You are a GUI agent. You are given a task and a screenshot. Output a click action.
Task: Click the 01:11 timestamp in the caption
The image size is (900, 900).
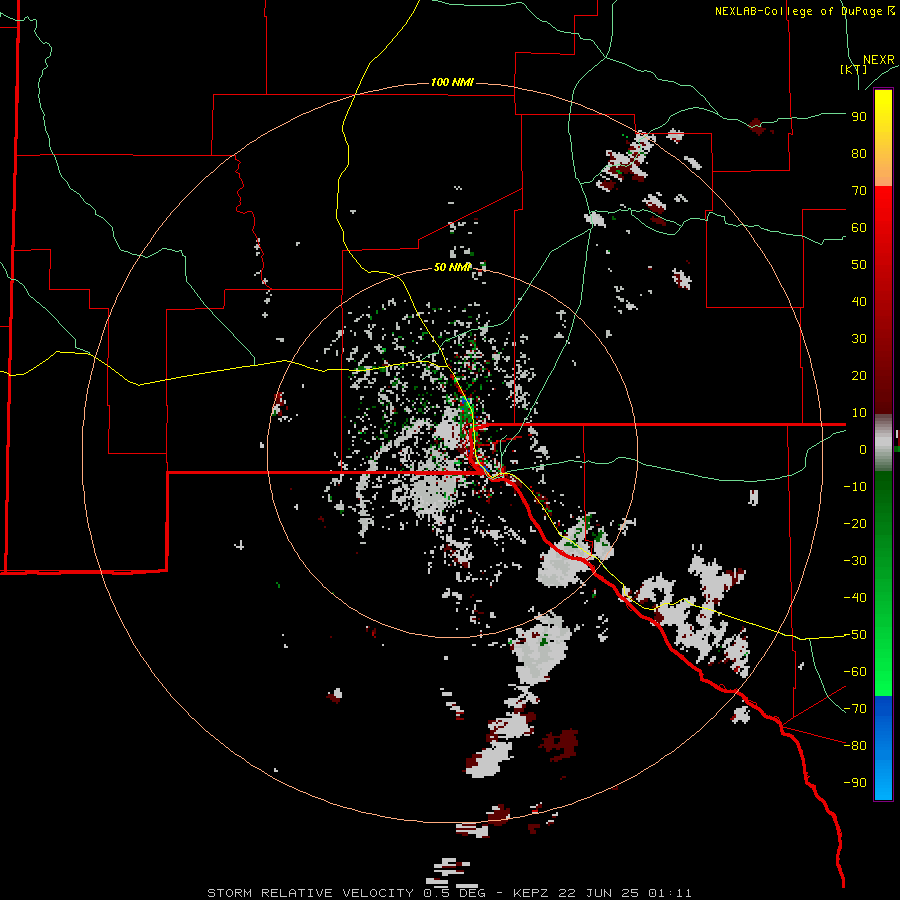pyautogui.click(x=670, y=893)
